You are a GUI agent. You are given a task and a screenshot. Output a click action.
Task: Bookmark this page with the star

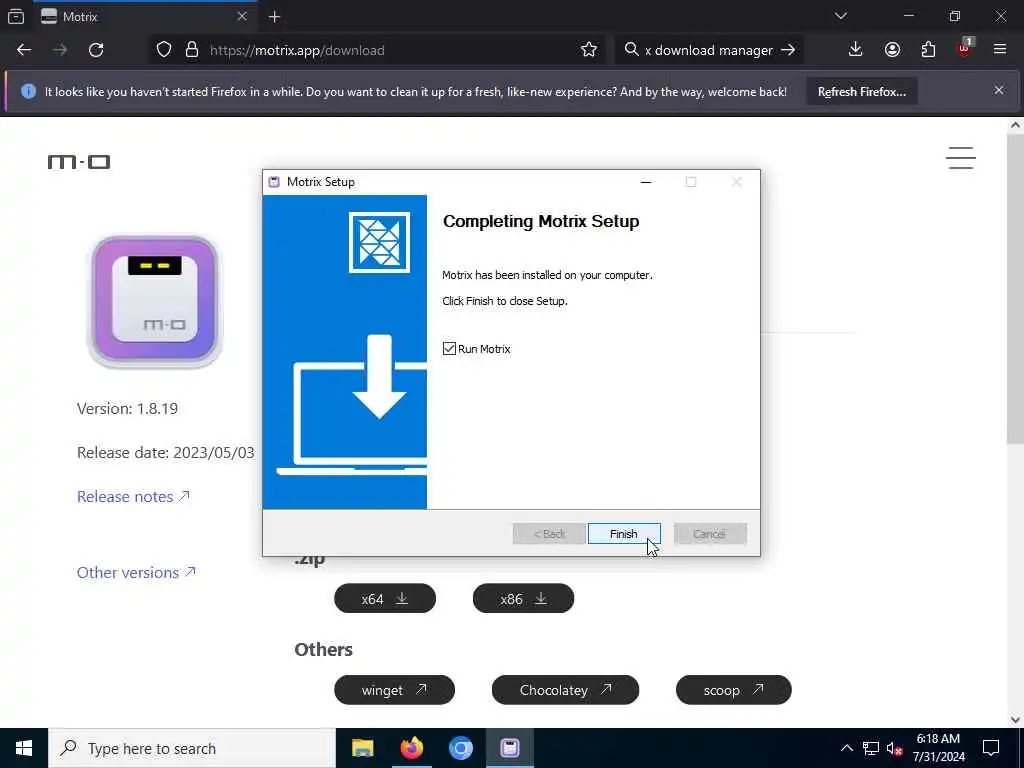(588, 50)
